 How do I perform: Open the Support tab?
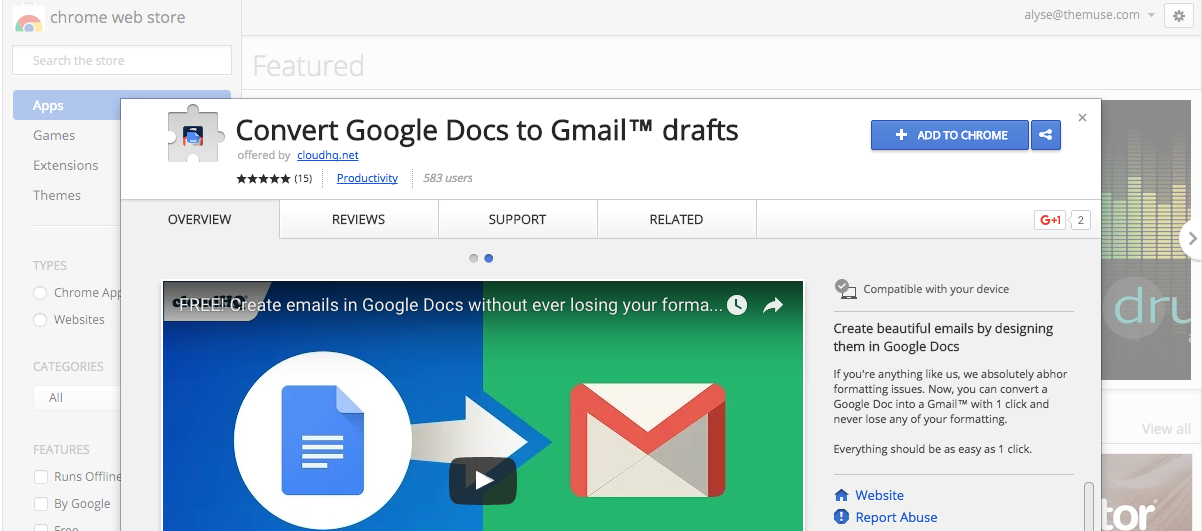[517, 219]
